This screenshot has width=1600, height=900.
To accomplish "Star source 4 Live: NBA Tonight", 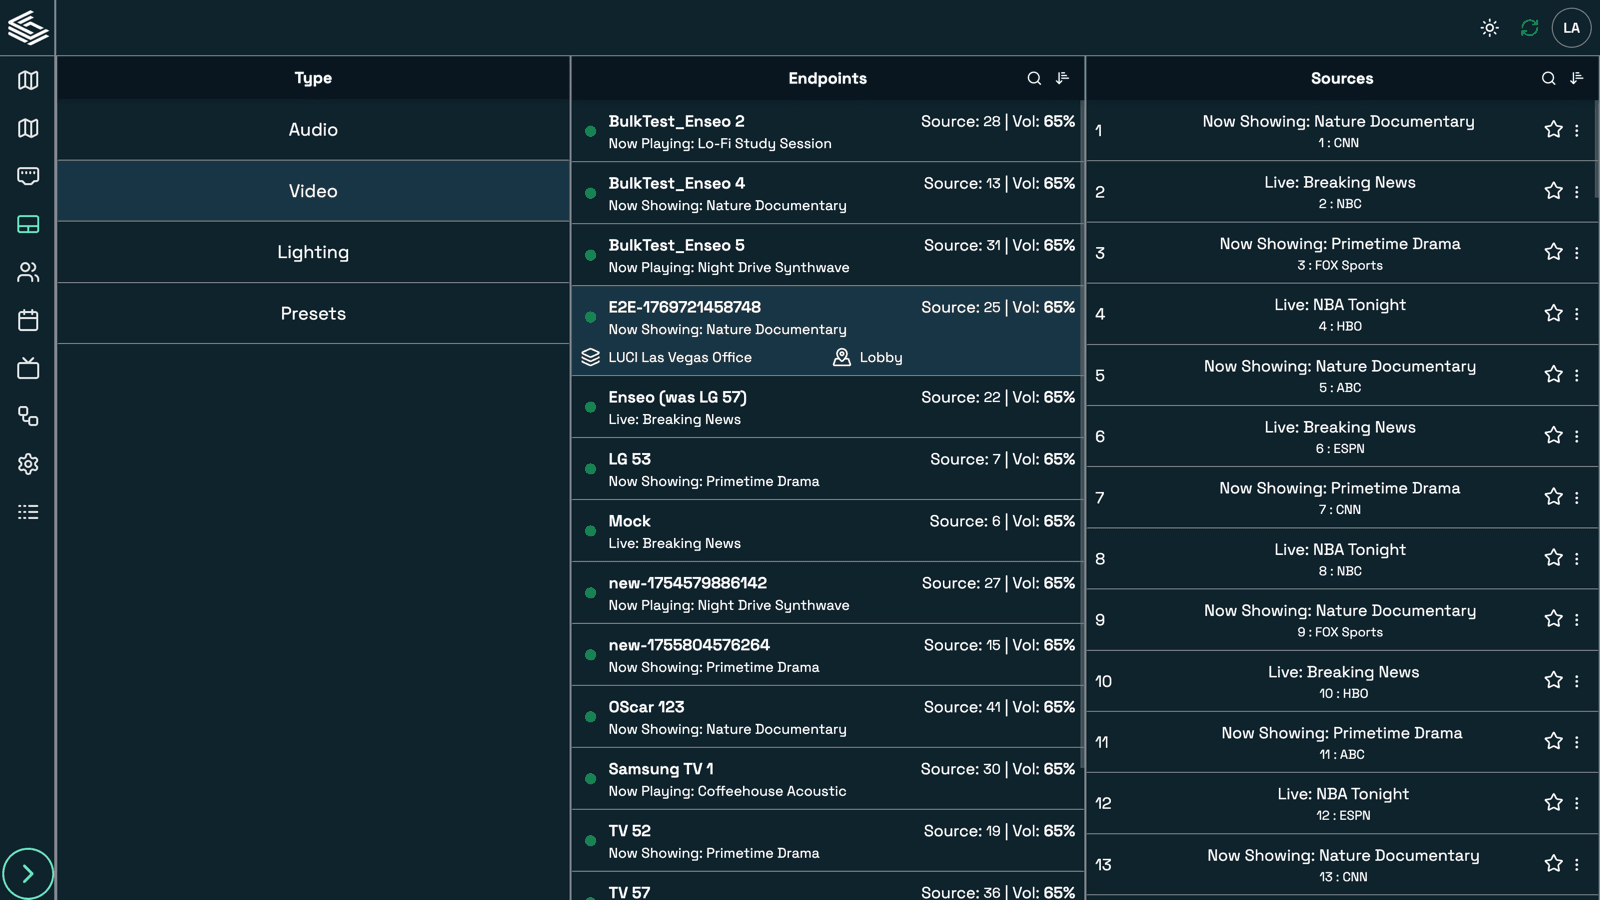I will pyautogui.click(x=1553, y=314).
